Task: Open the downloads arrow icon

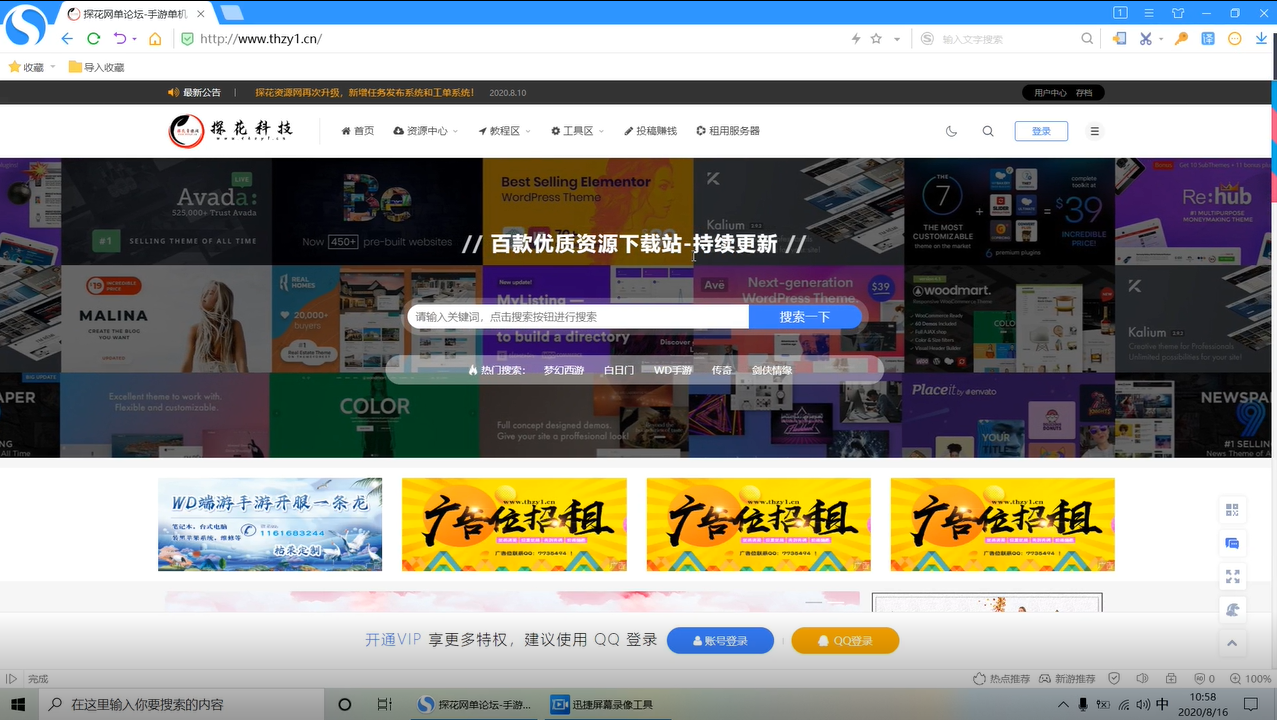Action: [x=1261, y=39]
